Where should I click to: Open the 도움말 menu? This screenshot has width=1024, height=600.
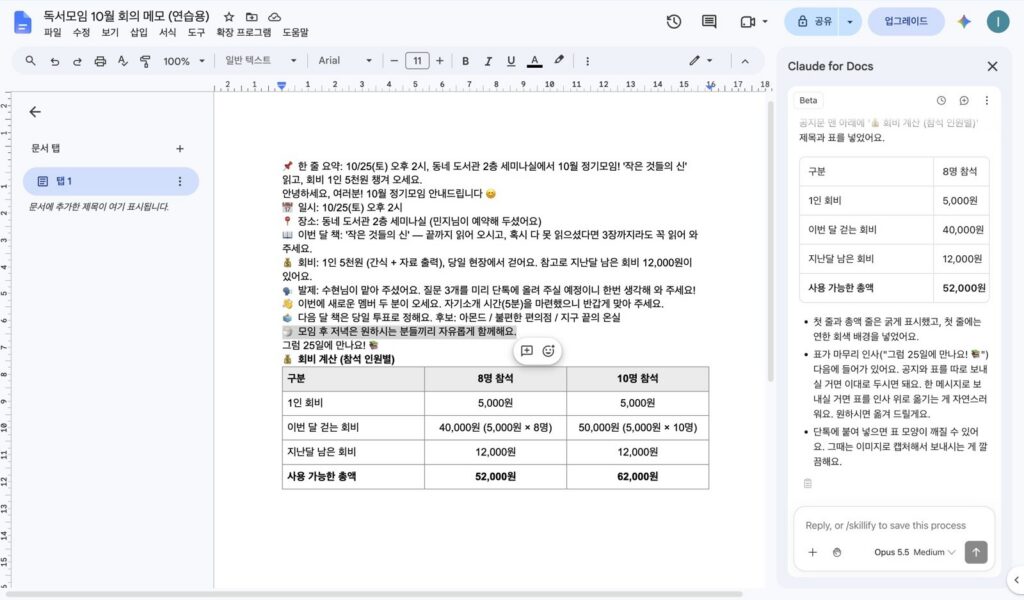click(295, 33)
